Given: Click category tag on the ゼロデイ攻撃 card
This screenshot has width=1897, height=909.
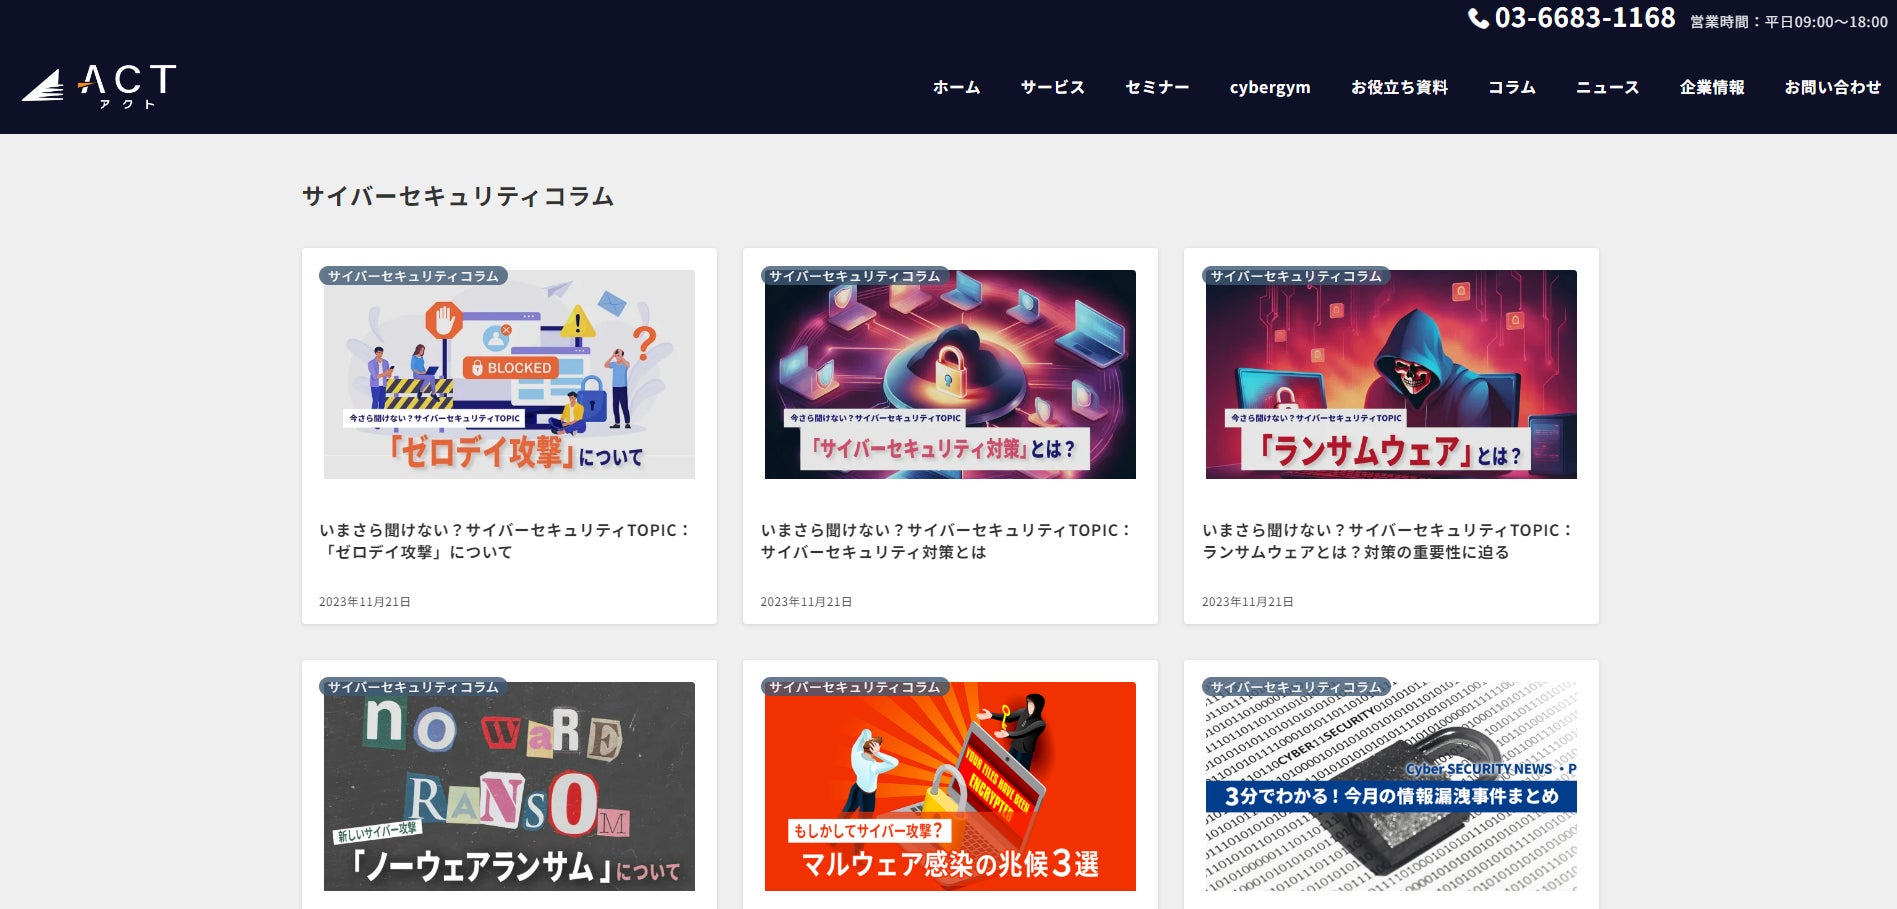Looking at the screenshot, I should [x=413, y=276].
